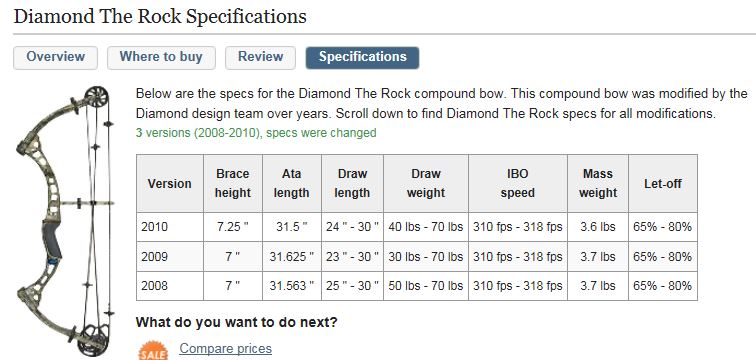Click the Brace height column header
Viewport: 756px width, 360px height.
click(x=233, y=184)
